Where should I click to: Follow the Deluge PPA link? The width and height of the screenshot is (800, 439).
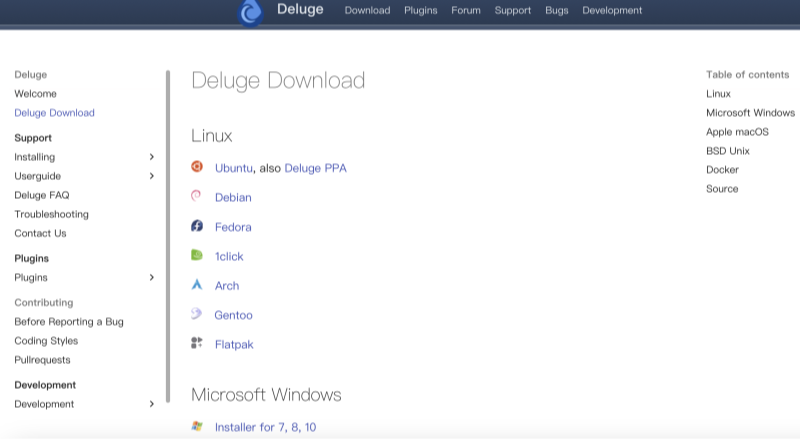pyautogui.click(x=315, y=168)
